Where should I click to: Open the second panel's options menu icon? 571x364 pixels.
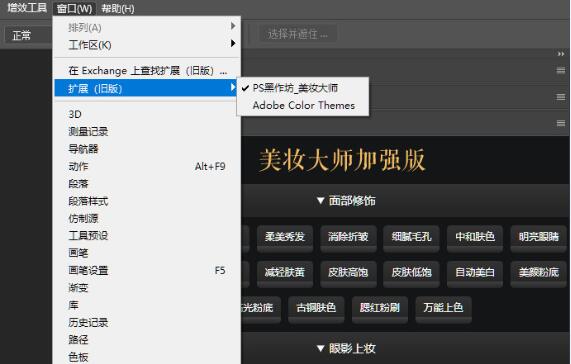pos(561,97)
